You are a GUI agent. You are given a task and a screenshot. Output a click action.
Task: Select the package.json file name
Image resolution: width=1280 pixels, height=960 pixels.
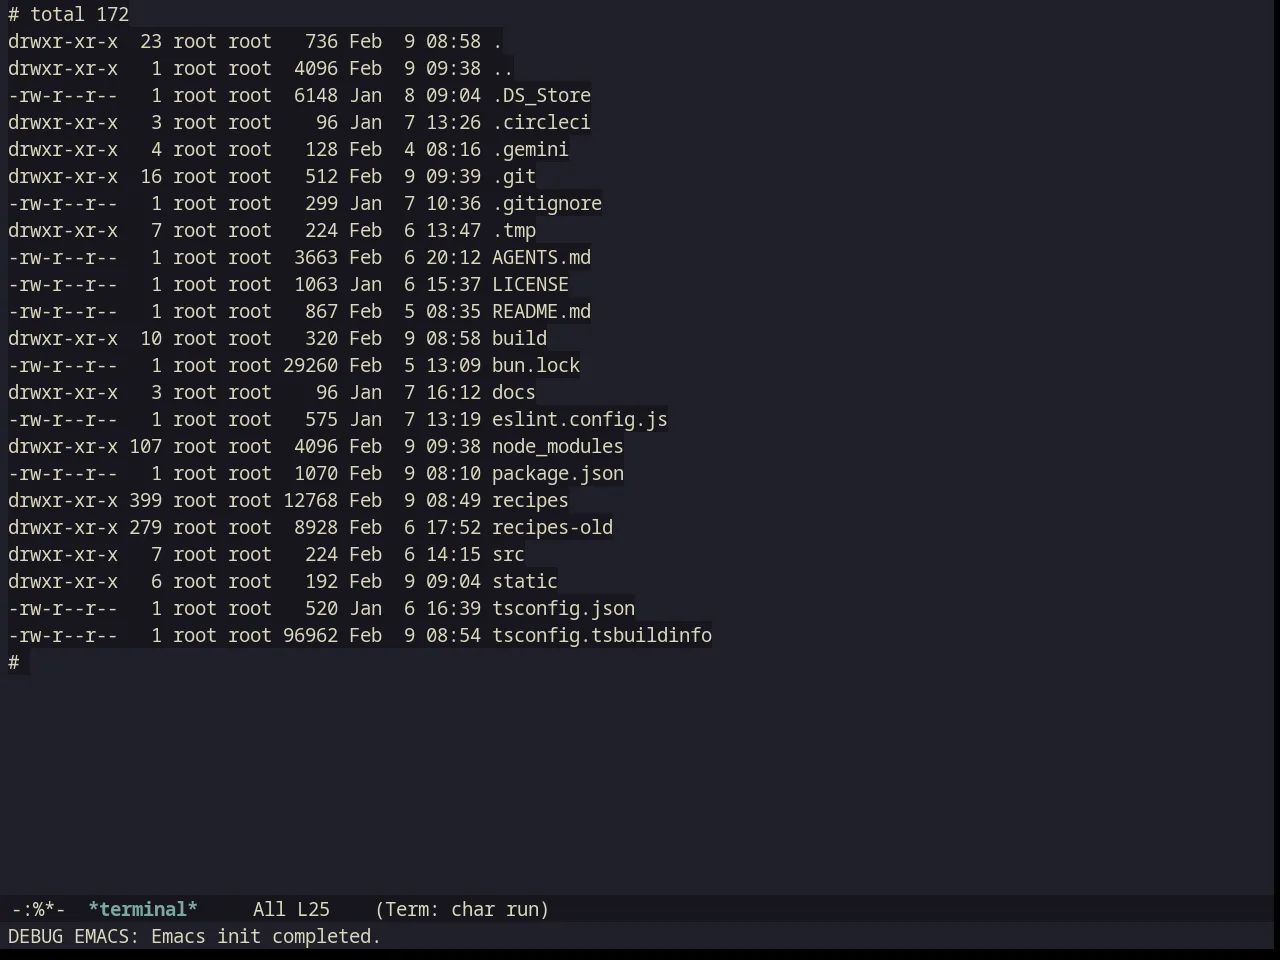pyautogui.click(x=558, y=473)
